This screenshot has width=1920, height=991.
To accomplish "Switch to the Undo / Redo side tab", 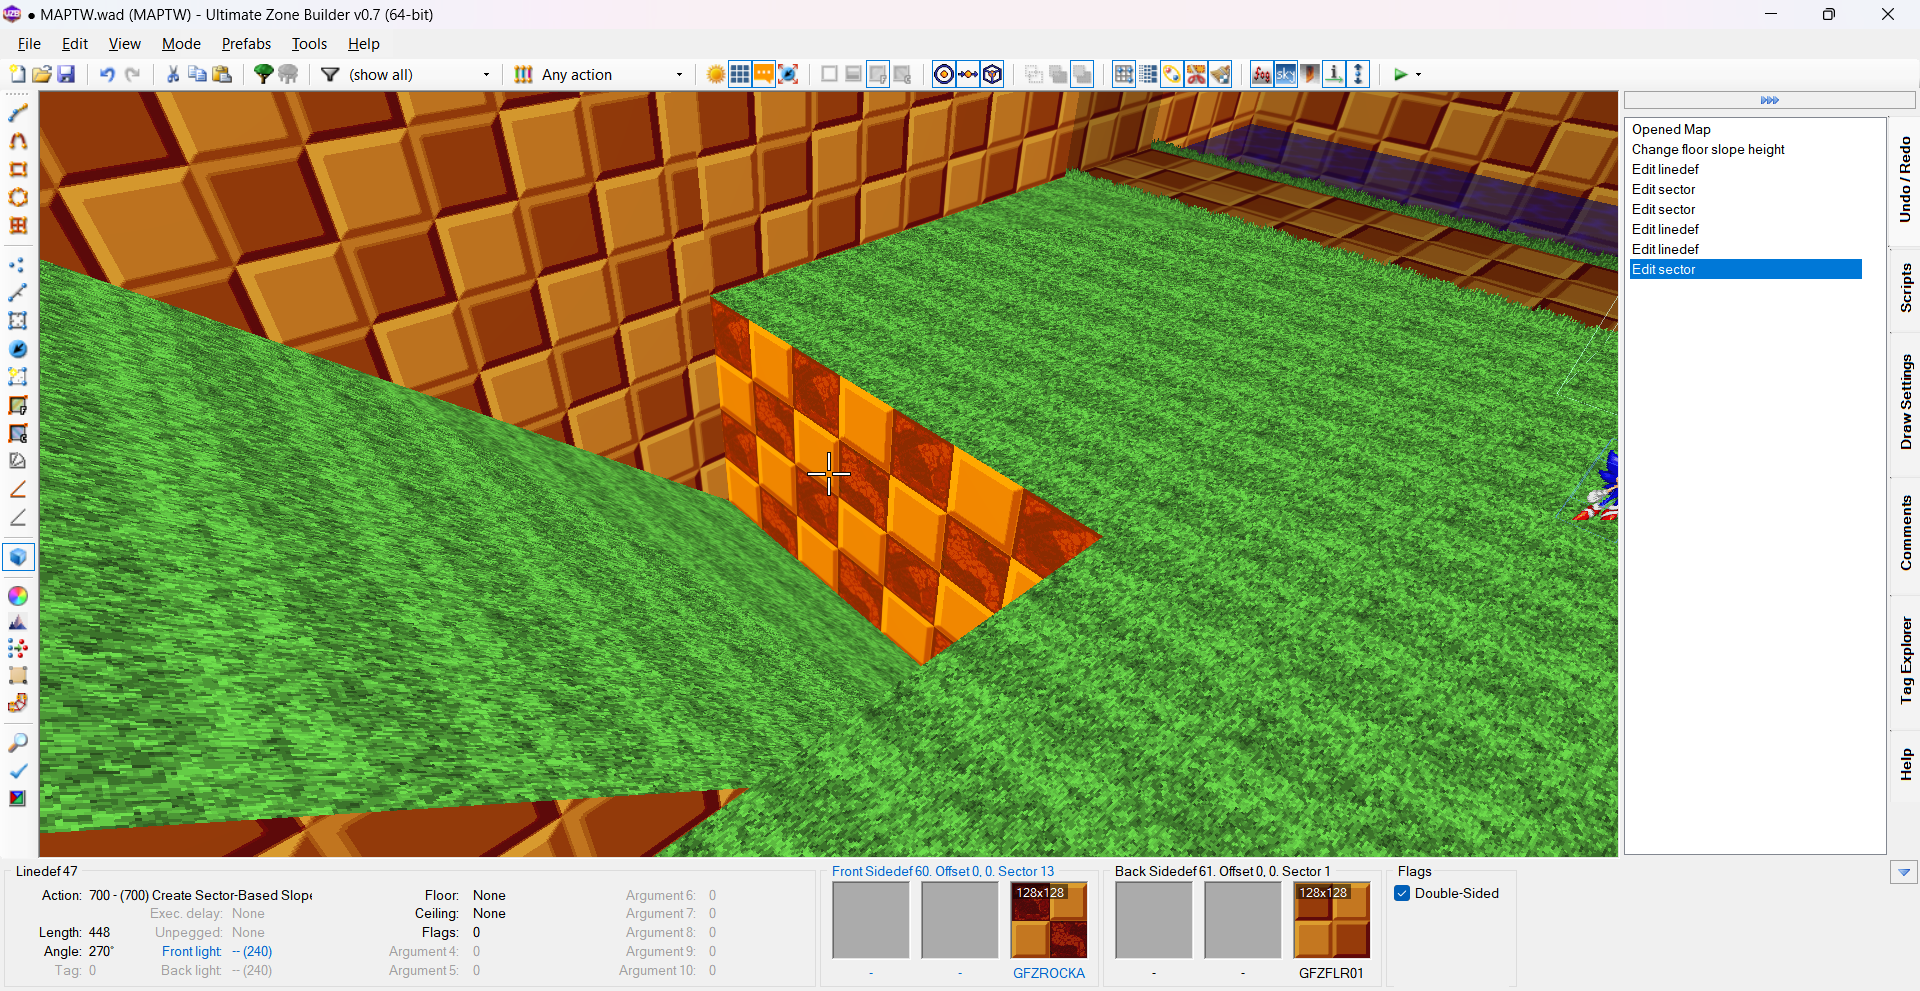I will (x=1904, y=180).
